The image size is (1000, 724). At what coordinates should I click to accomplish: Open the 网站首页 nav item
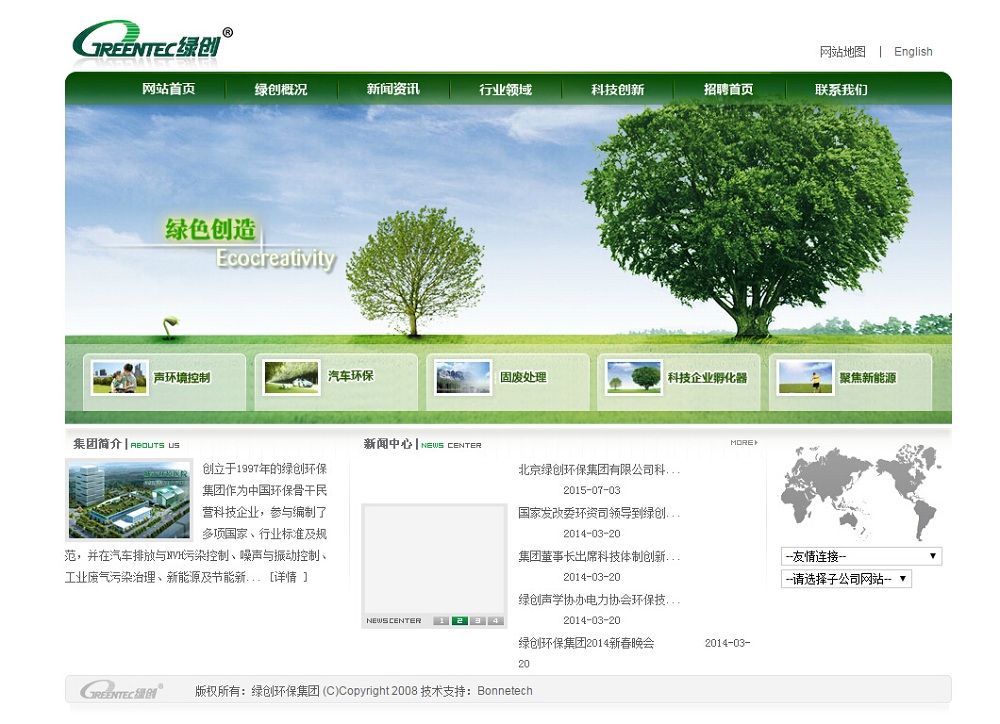(x=168, y=89)
